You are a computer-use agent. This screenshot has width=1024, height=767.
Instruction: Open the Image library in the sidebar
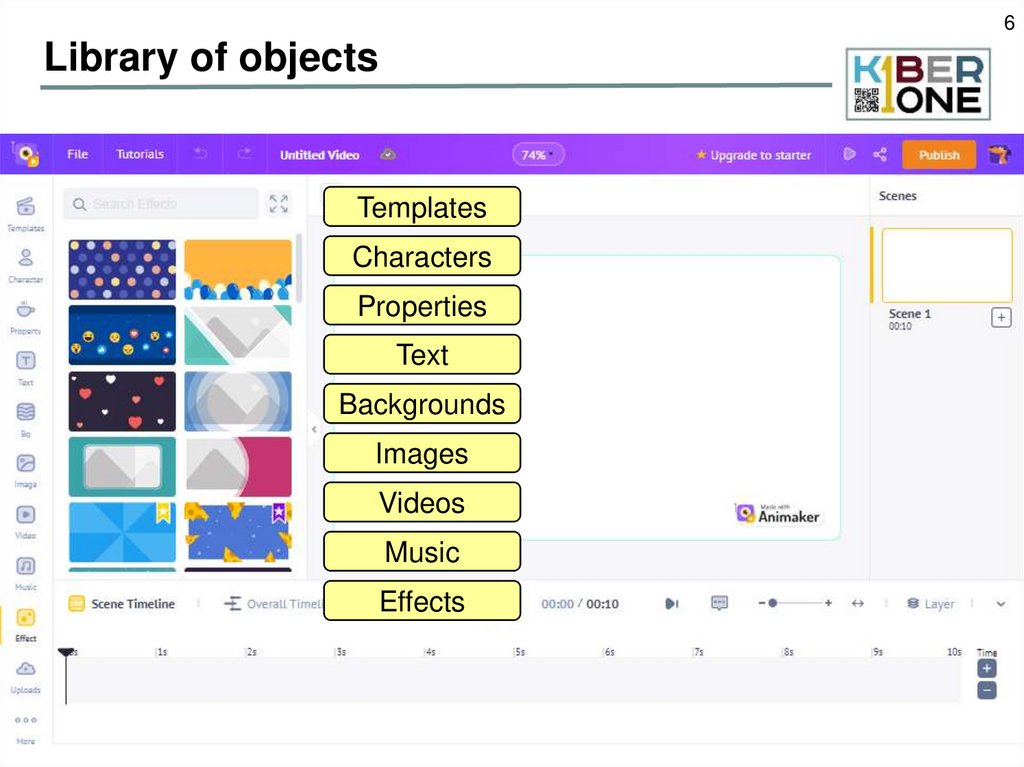(x=25, y=470)
